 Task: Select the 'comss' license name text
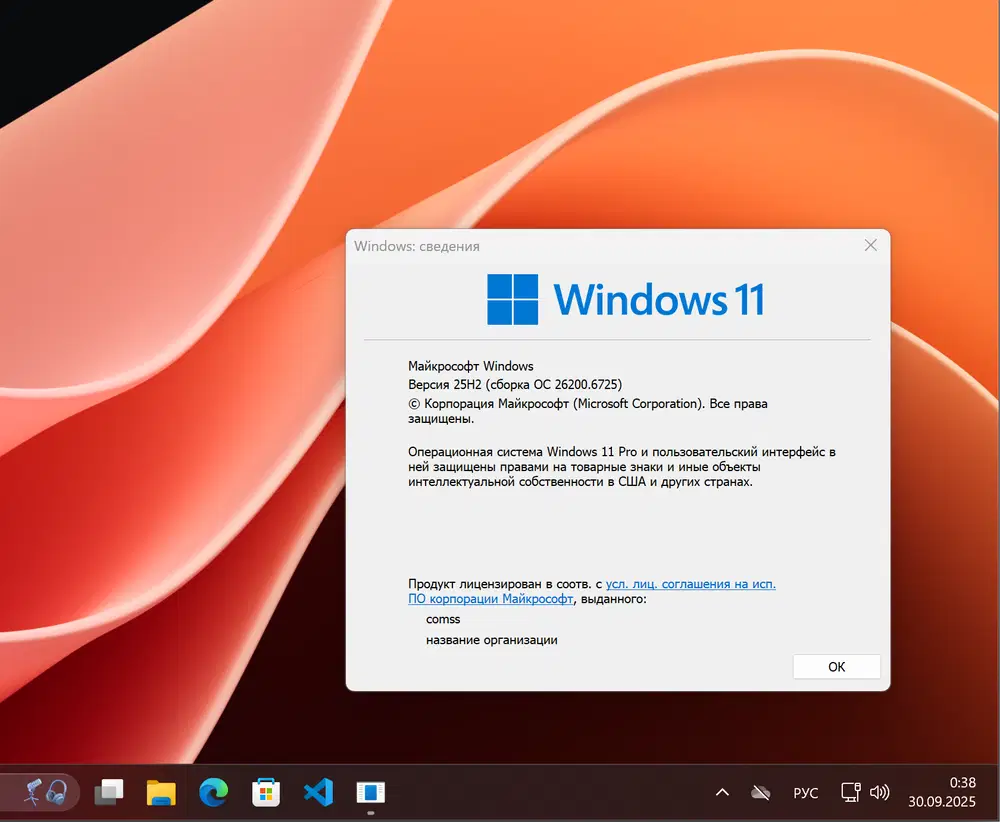(443, 619)
